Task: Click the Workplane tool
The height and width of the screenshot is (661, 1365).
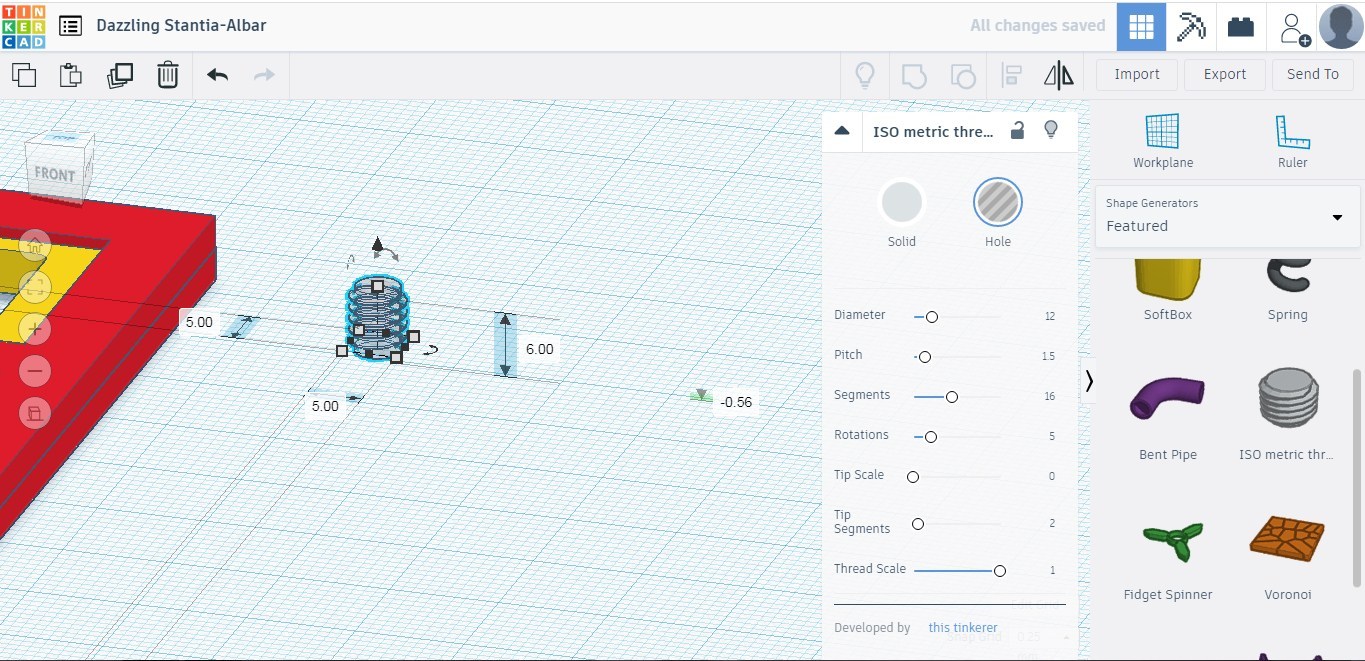Action: [1162, 141]
